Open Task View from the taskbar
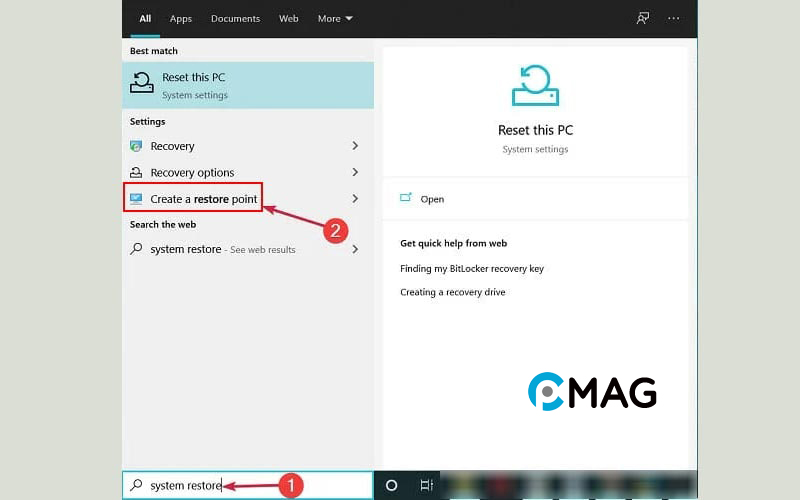 (426, 485)
